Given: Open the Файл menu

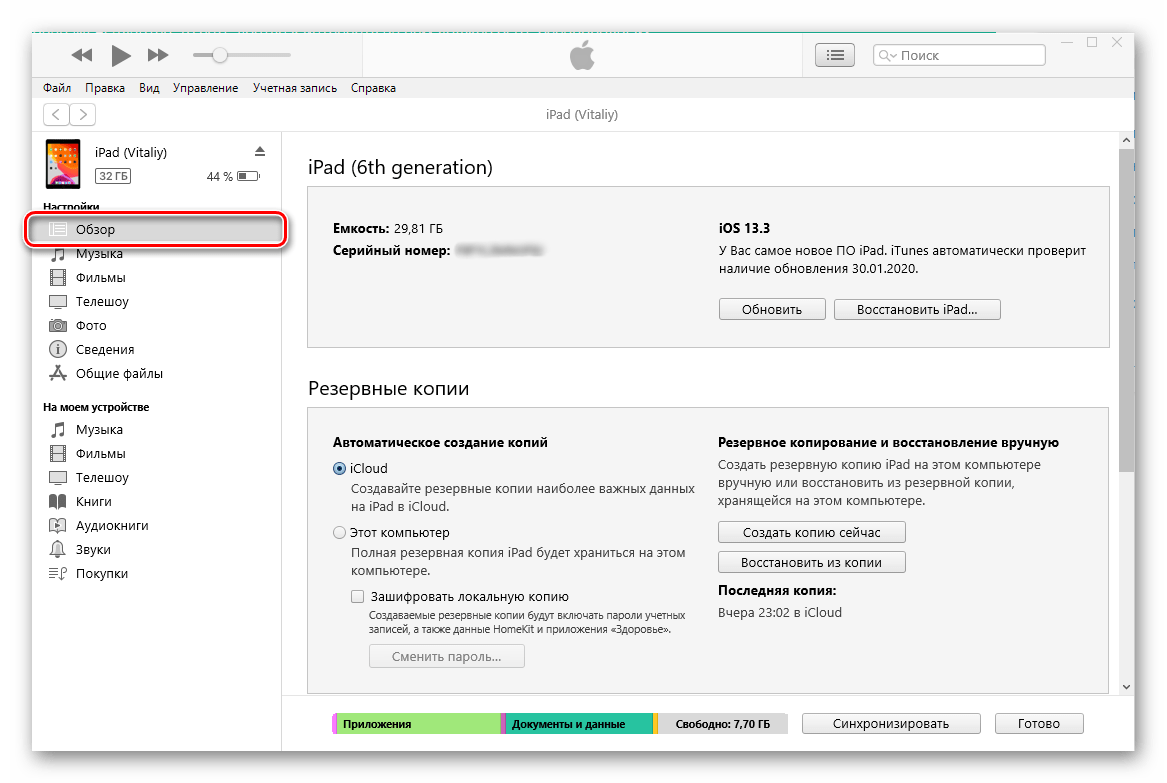Looking at the screenshot, I should pos(57,88).
